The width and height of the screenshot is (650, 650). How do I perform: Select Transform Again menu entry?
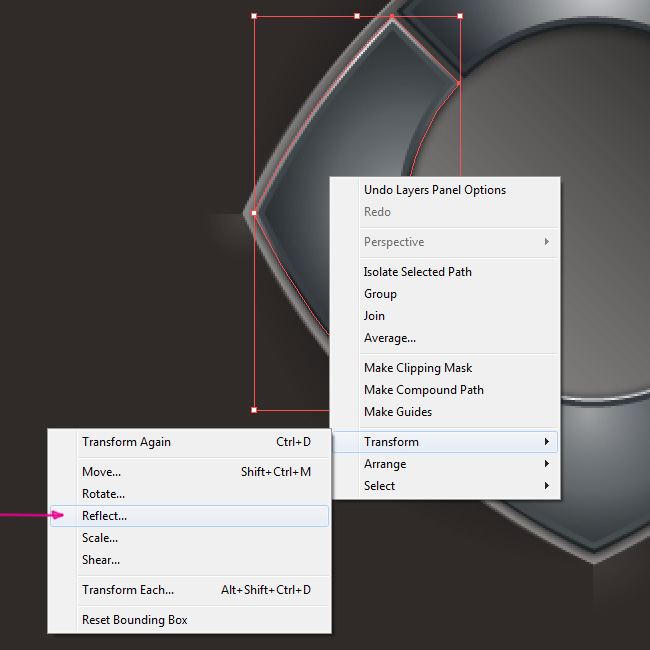(x=126, y=442)
